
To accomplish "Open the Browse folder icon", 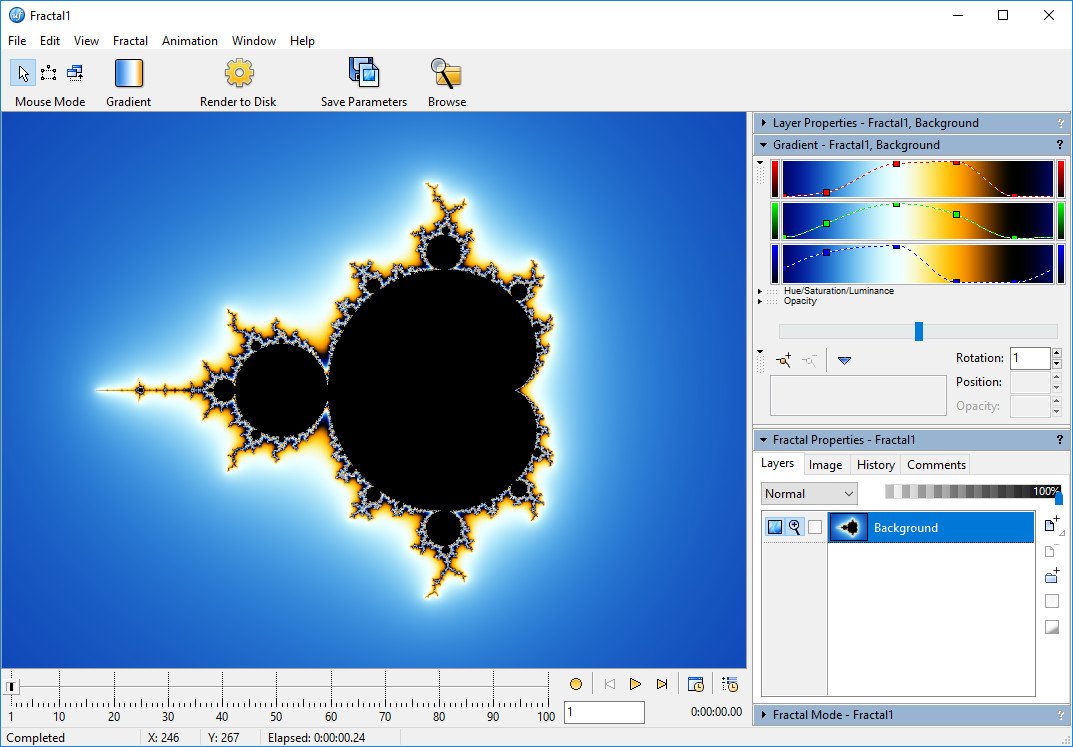I will [x=446, y=74].
